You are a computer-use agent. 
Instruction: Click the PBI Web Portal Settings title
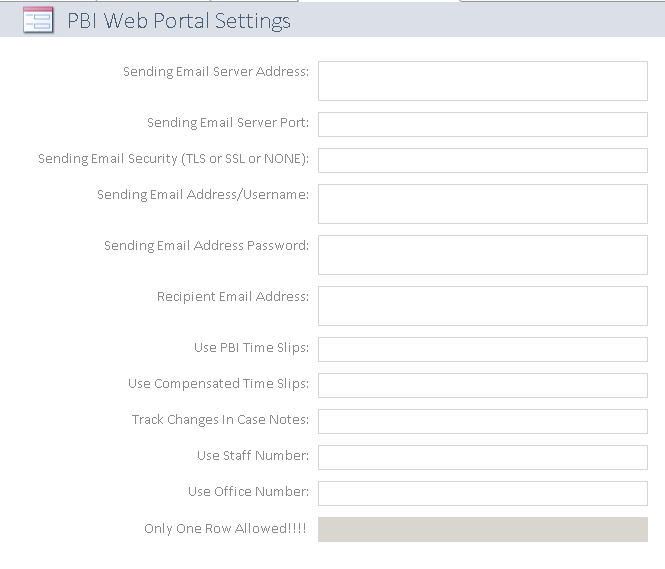178,20
